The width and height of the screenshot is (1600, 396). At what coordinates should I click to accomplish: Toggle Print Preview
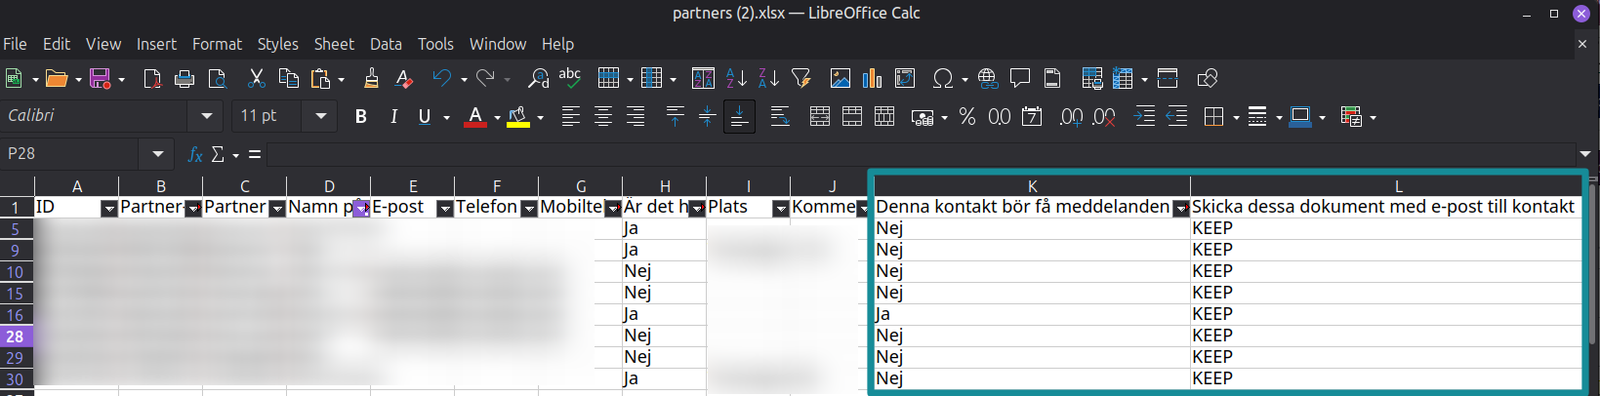click(217, 79)
